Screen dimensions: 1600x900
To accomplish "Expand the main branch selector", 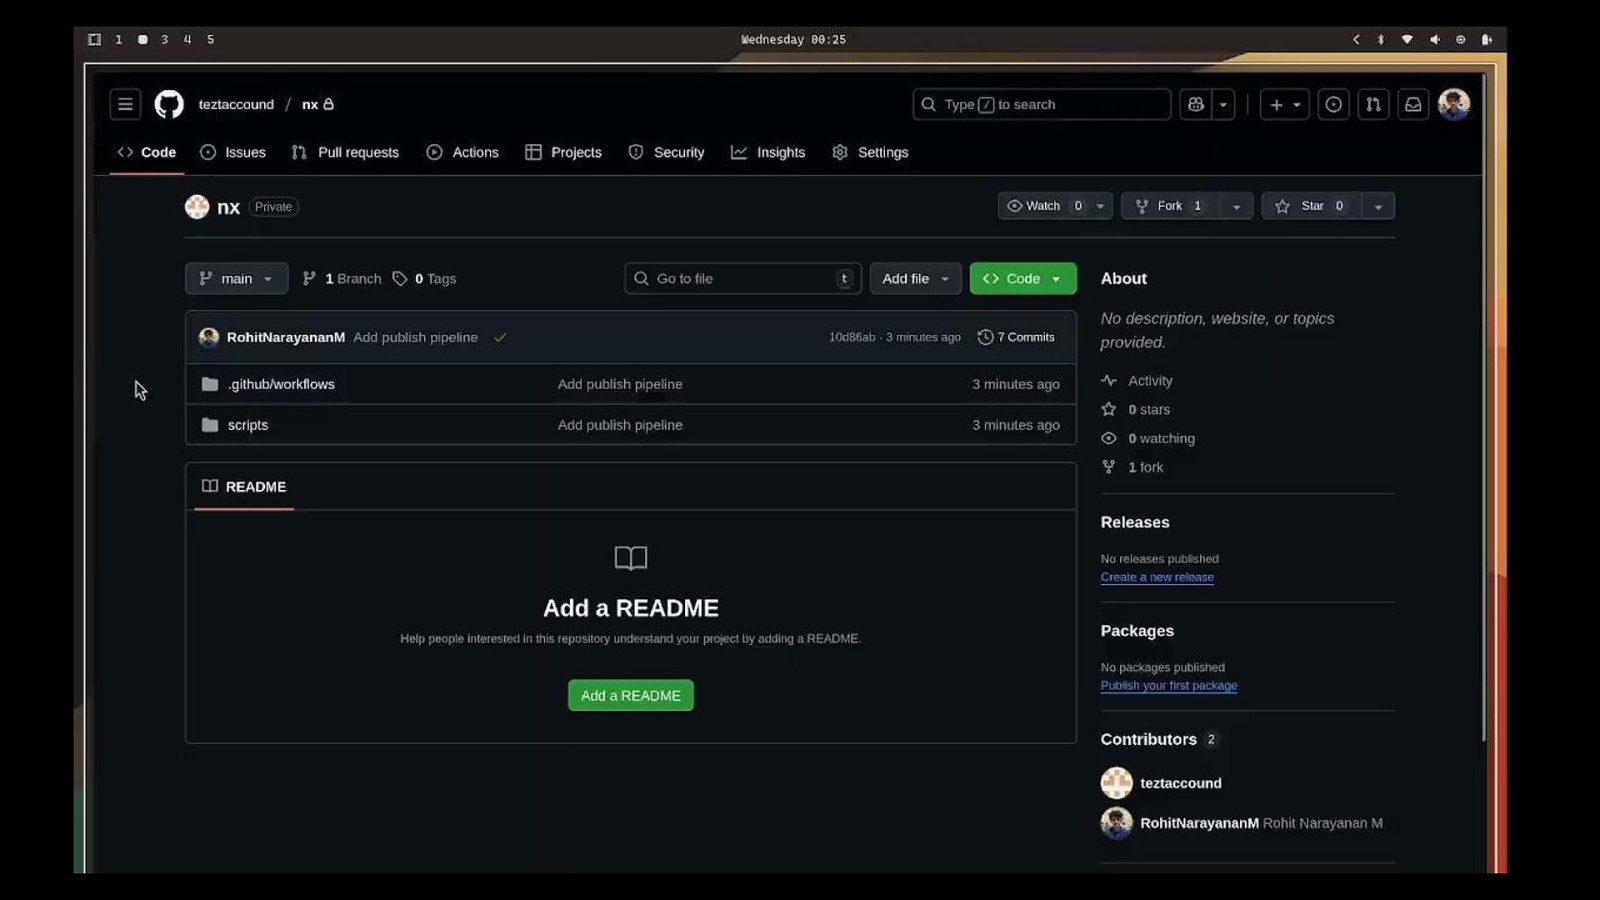I will (236, 279).
